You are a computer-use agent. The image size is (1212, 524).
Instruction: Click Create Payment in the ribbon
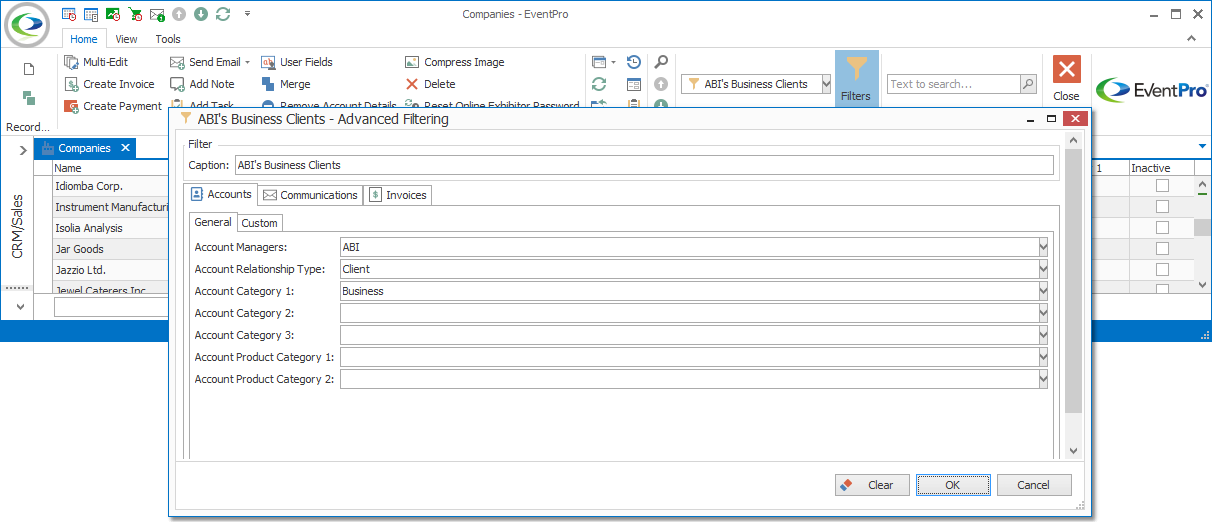point(112,106)
